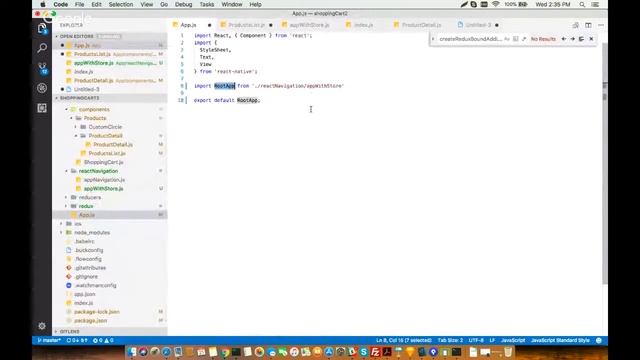
Task: Click the master branch in status bar
Action: click(x=49, y=340)
